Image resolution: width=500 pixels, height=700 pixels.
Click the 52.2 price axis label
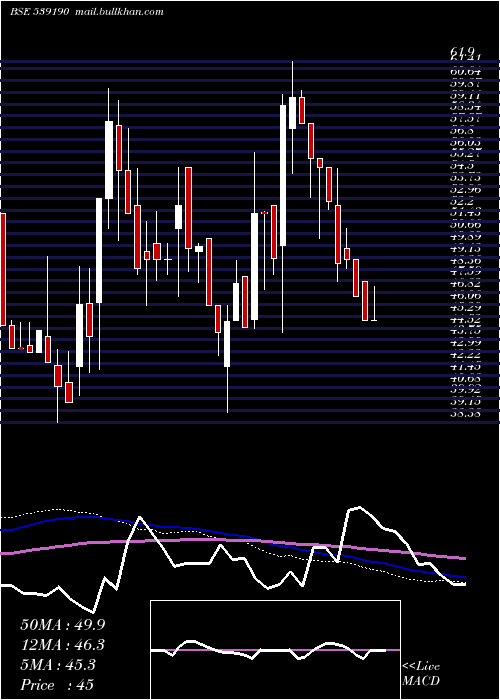point(462,201)
